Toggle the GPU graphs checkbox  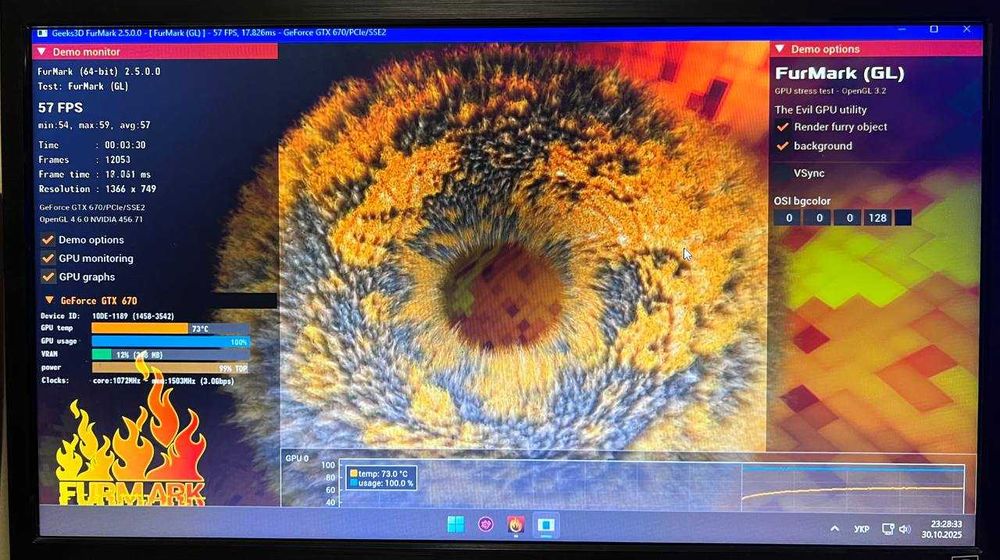click(x=48, y=277)
